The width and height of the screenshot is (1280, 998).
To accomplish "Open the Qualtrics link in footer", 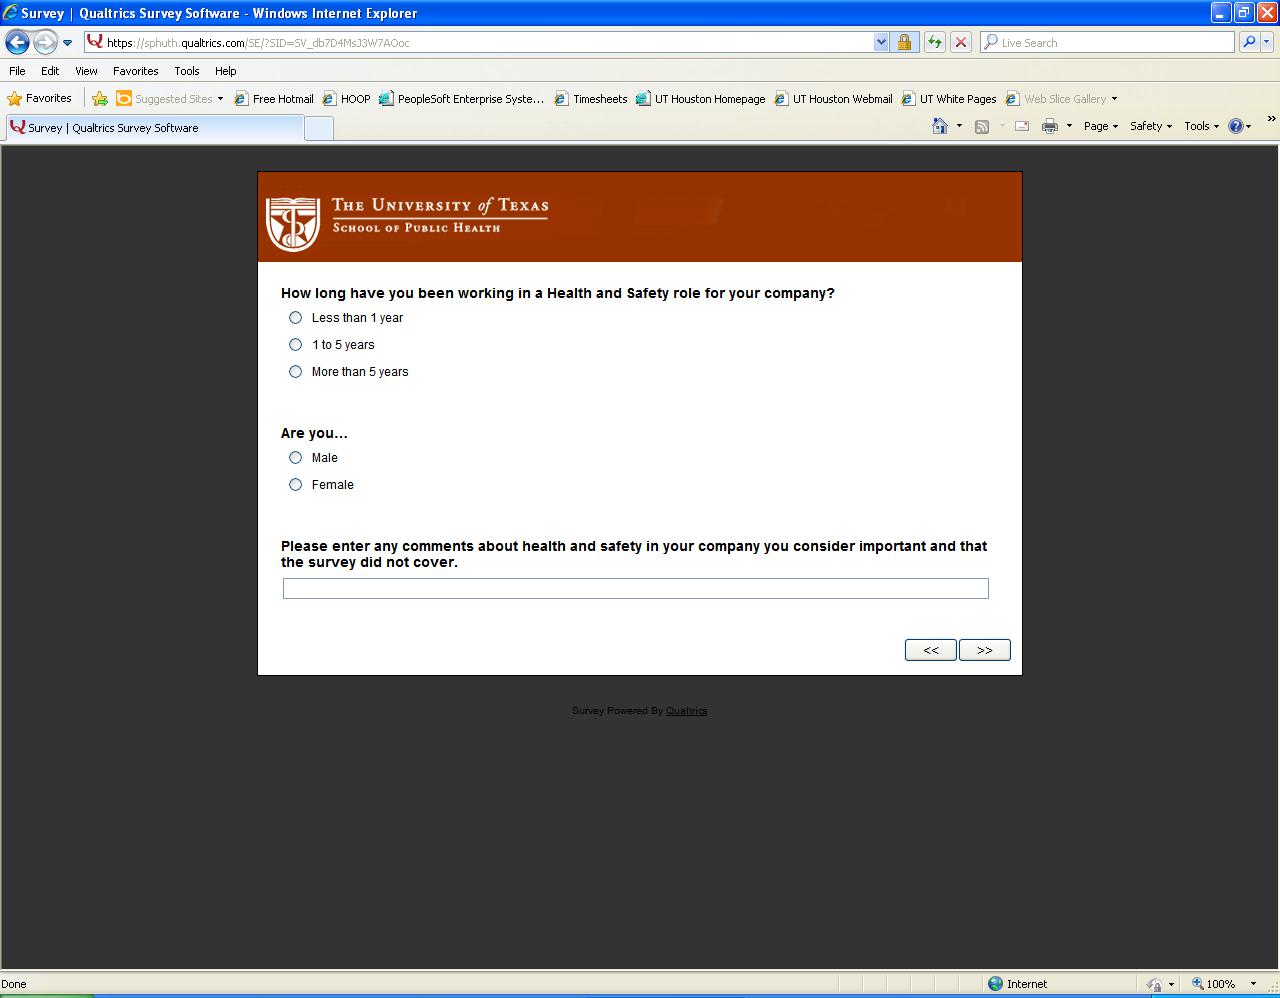I will tap(686, 711).
